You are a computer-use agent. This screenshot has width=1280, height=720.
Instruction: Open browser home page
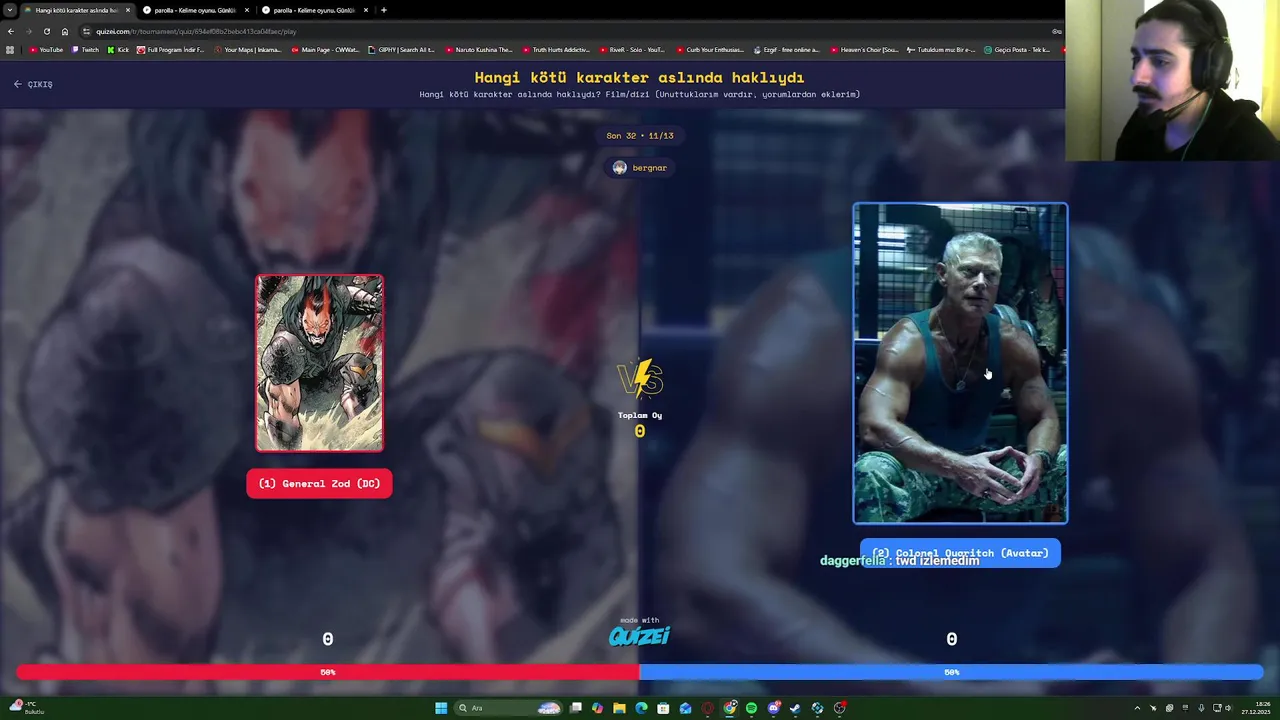coord(65,31)
